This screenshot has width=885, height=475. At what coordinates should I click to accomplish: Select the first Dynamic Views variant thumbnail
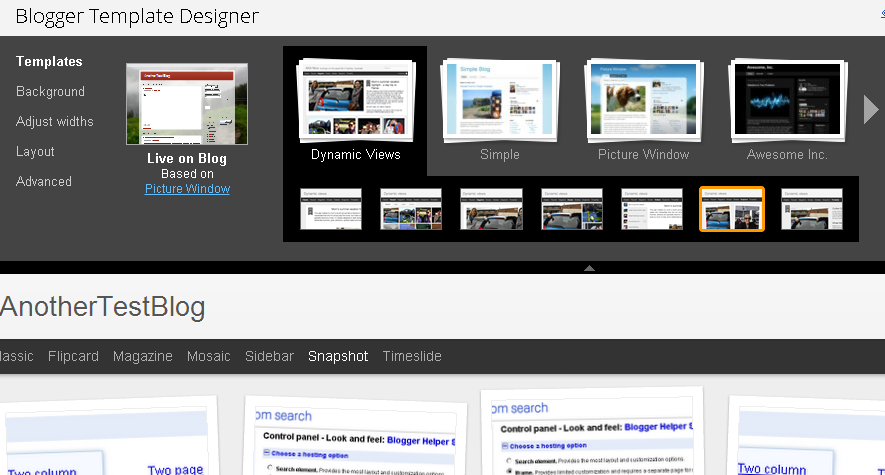pyautogui.click(x=331, y=209)
